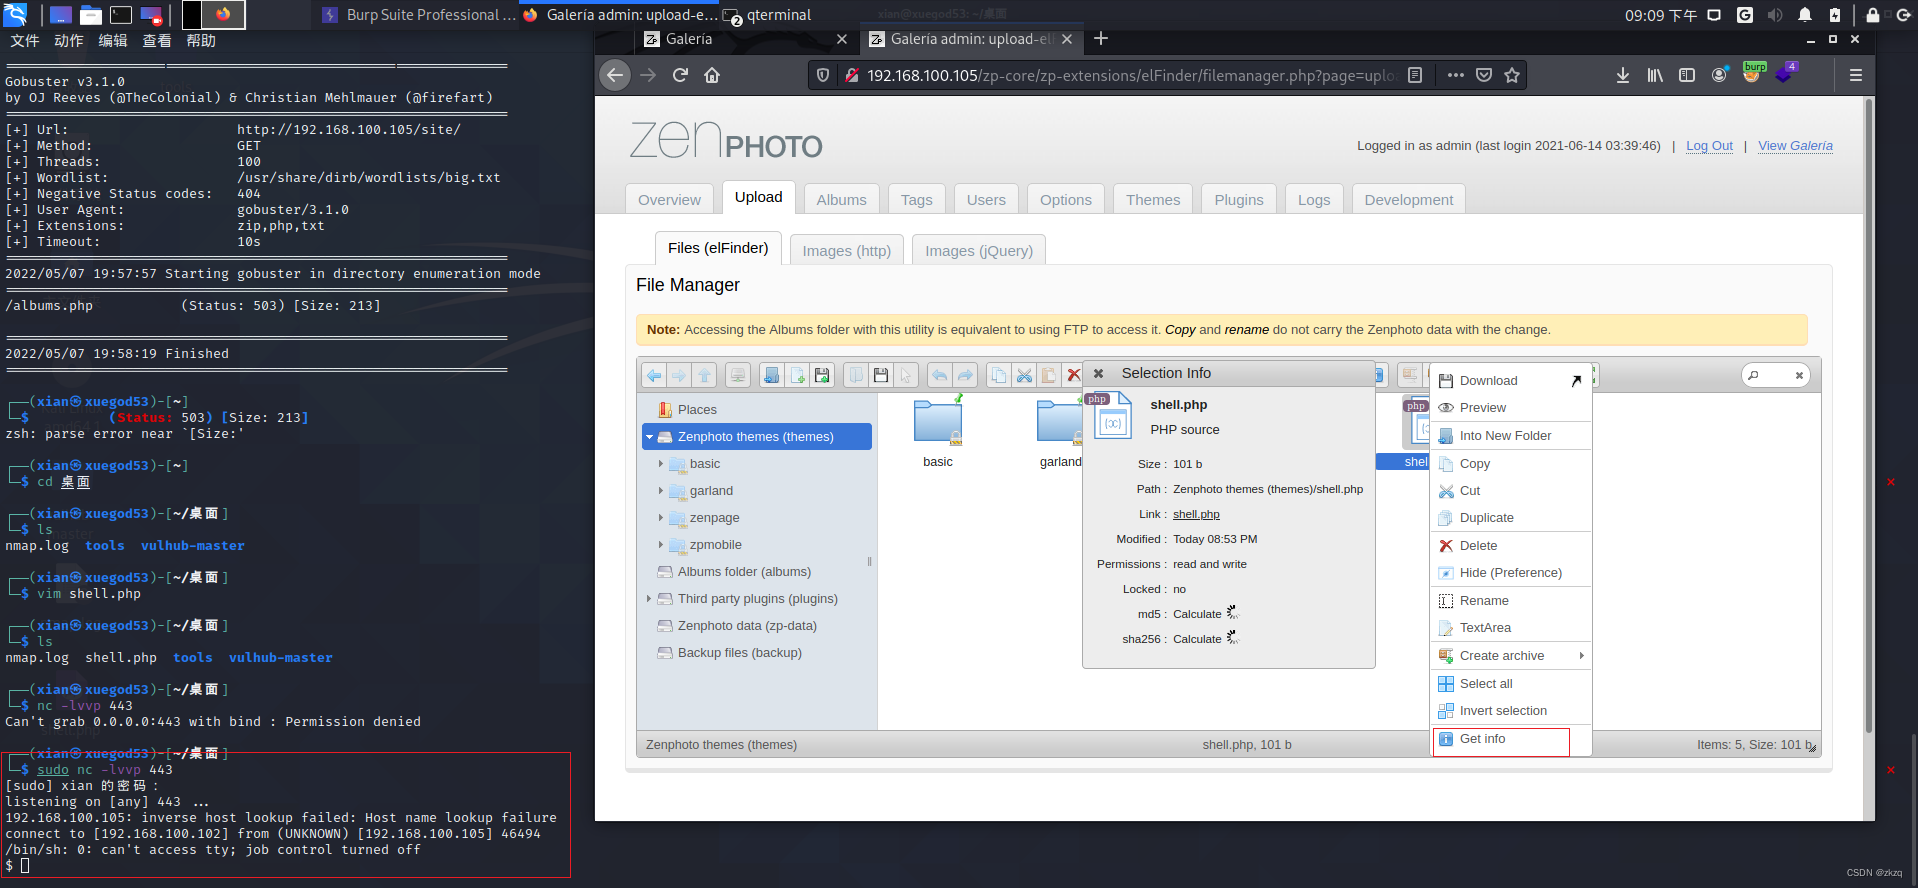Go forward in elFinder file history
Screen dimensions: 1918x888
(x=679, y=375)
